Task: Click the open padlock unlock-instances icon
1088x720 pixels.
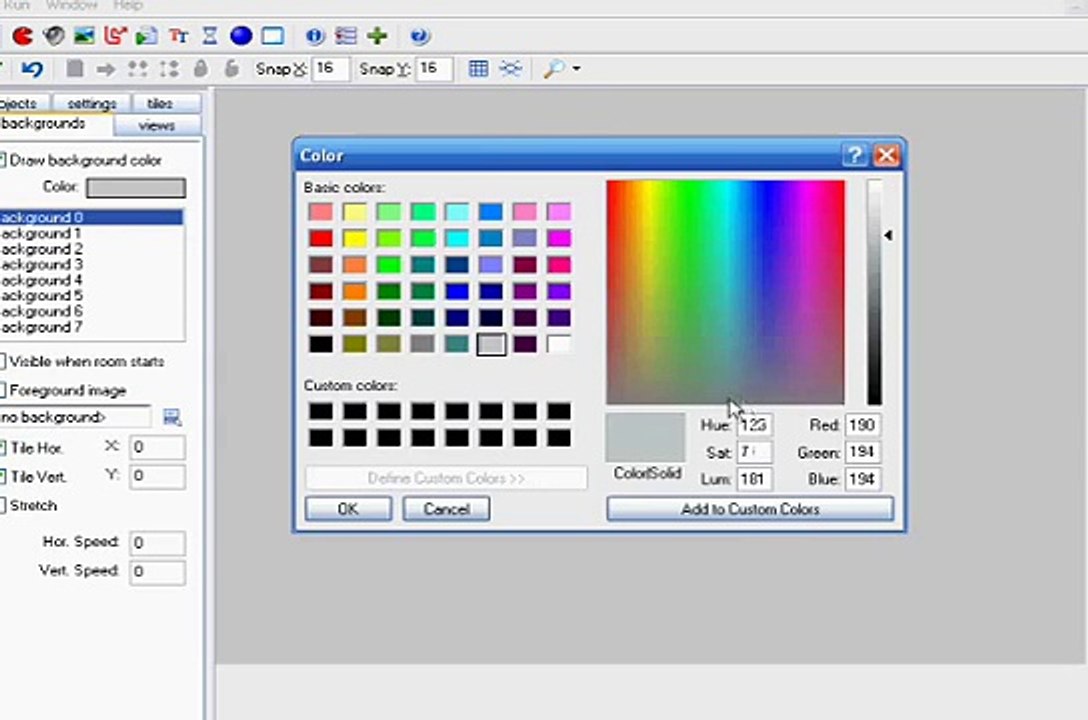Action: pyautogui.click(x=232, y=69)
